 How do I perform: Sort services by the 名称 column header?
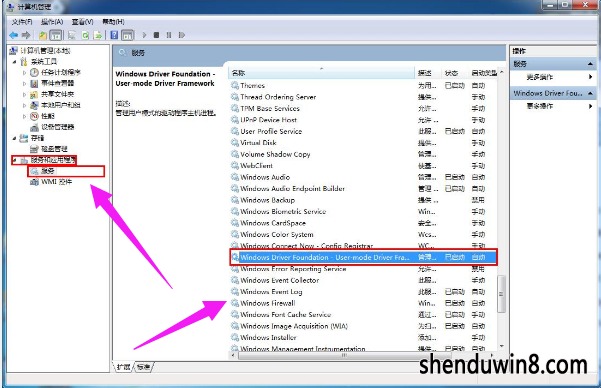tap(321, 73)
